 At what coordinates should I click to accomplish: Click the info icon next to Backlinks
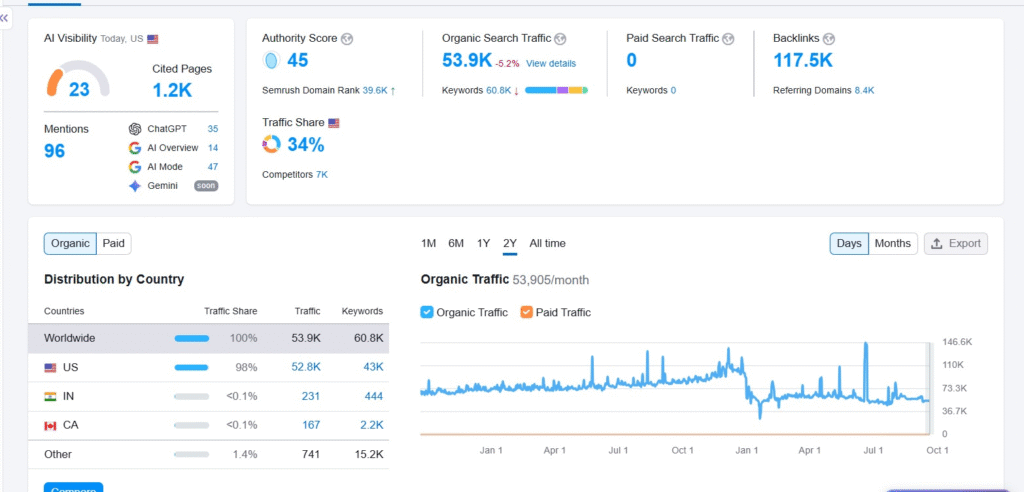point(828,39)
